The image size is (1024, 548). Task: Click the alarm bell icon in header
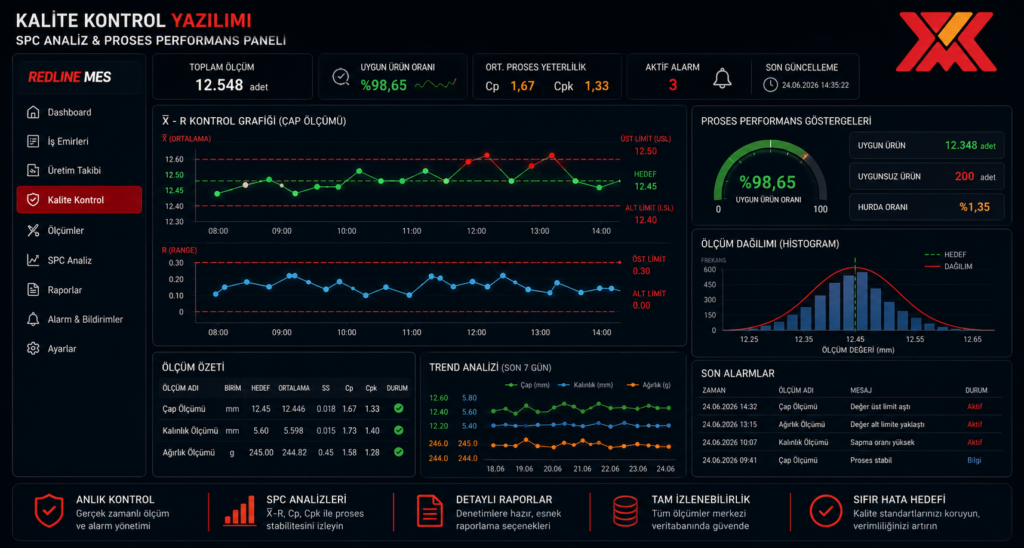722,78
